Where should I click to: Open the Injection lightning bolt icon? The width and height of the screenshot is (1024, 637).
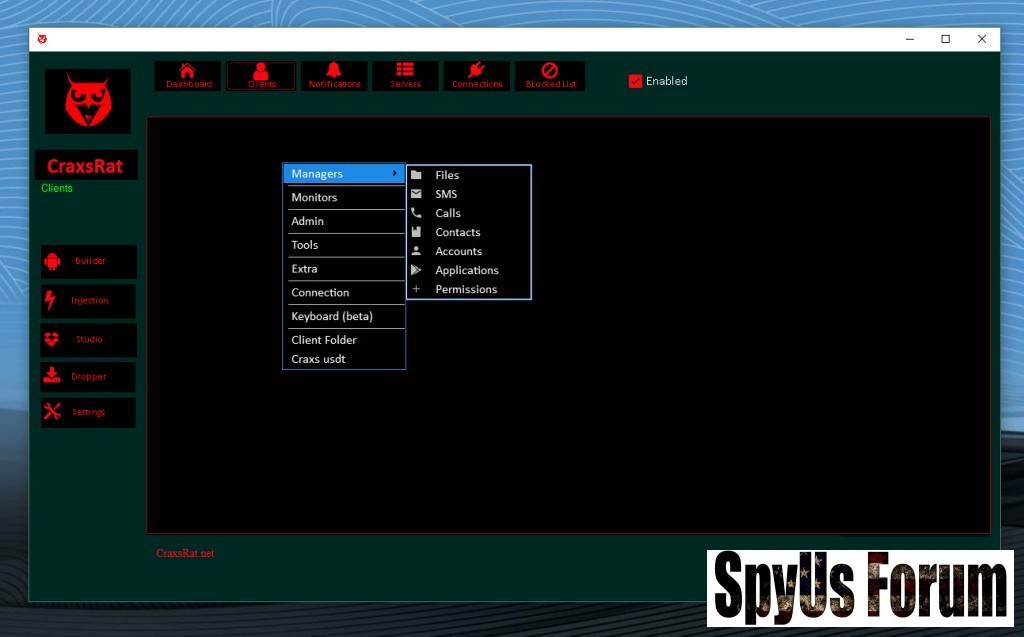[x=51, y=300]
